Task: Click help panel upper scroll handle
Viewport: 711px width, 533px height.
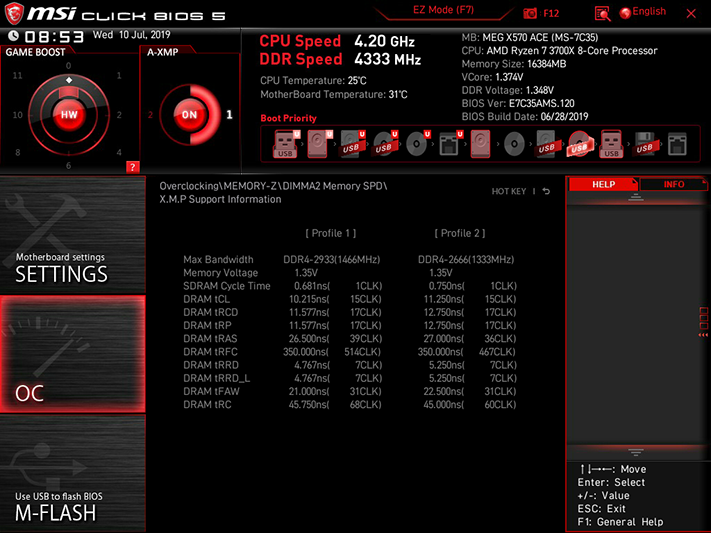Action: click(x=636, y=197)
